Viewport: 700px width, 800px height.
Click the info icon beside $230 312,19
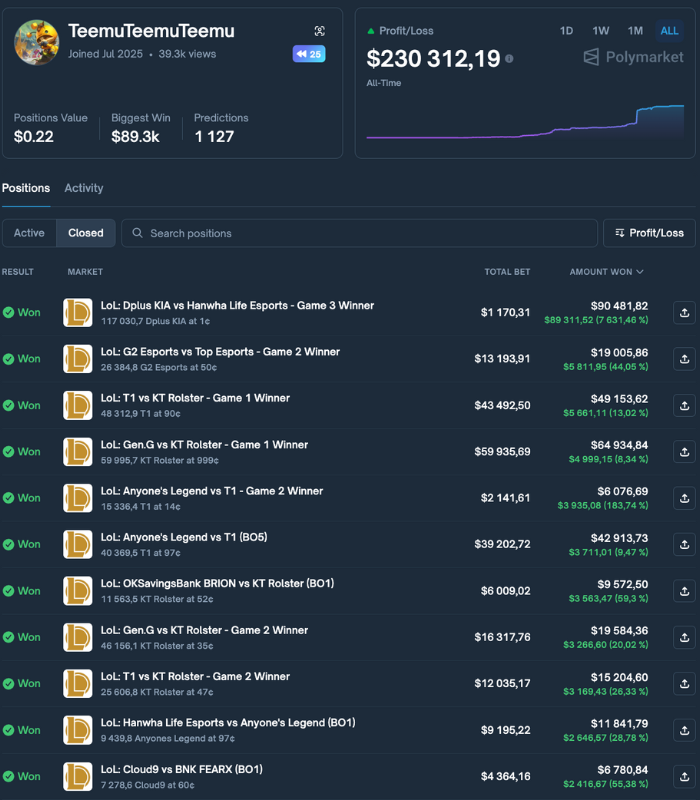(509, 59)
